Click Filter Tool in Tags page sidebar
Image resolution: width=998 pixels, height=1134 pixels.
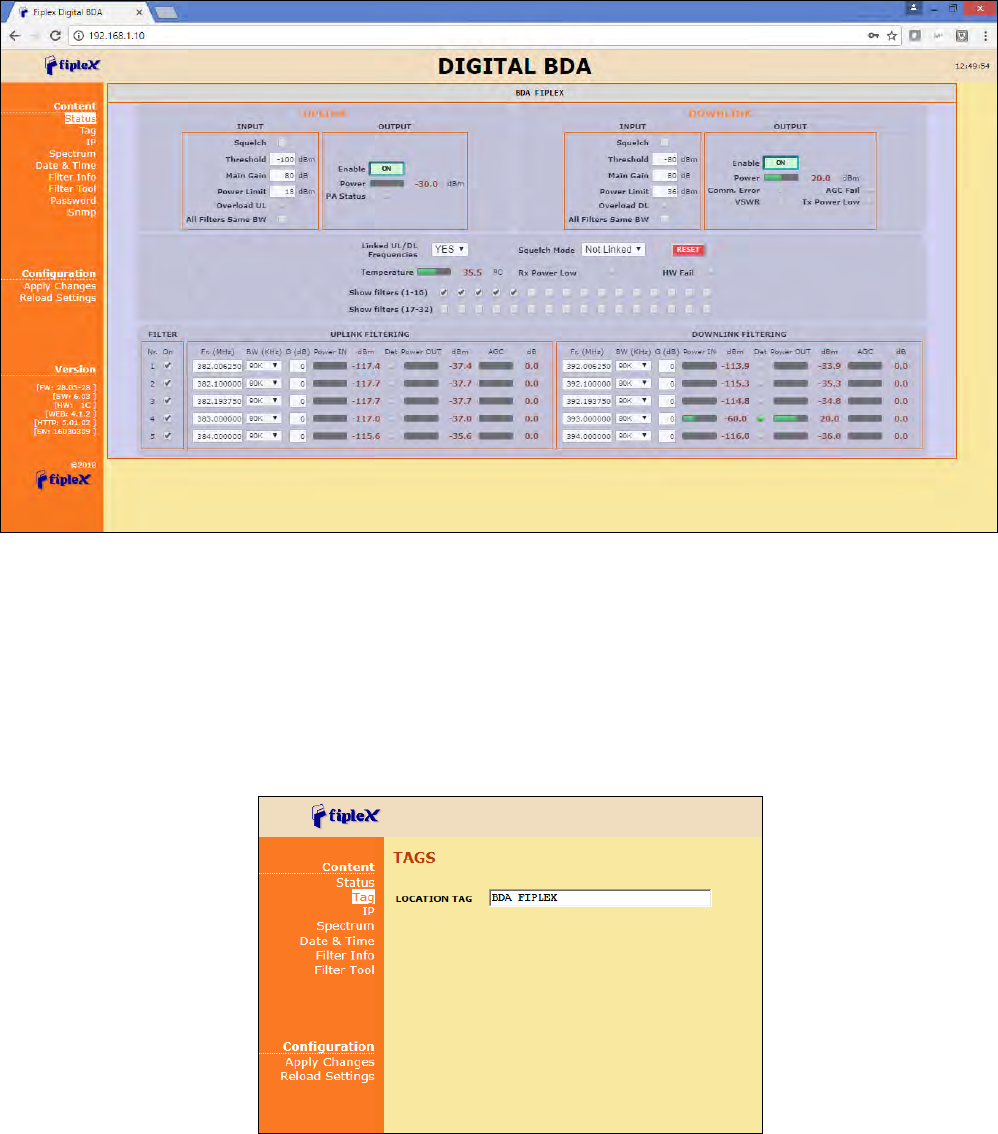(x=344, y=970)
